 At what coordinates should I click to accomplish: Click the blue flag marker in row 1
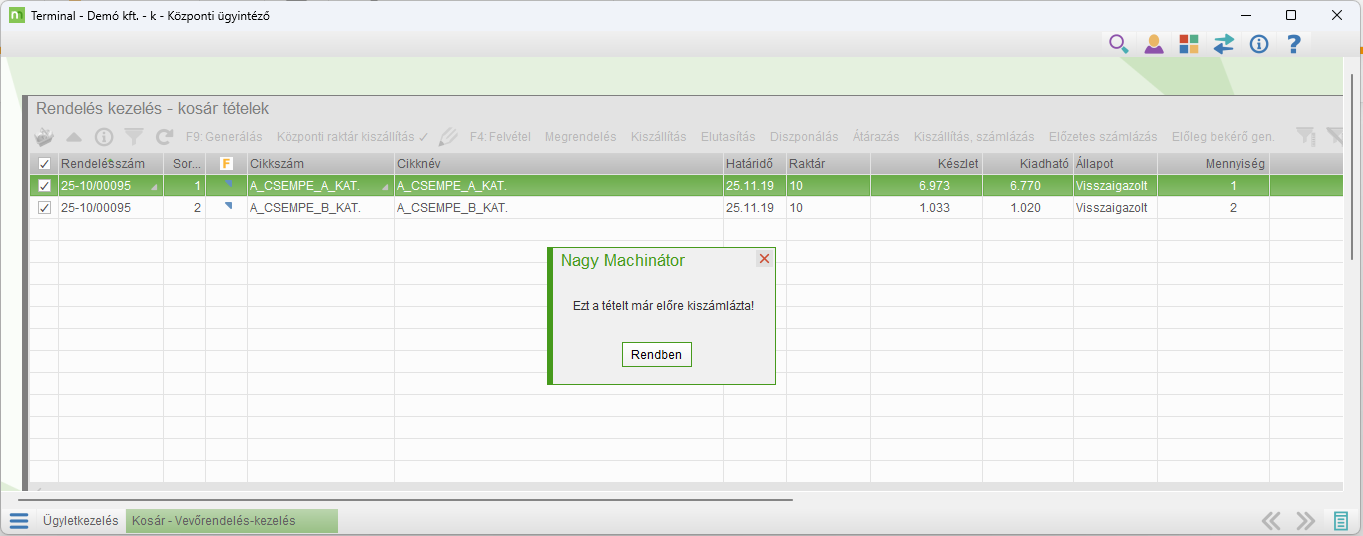(227, 184)
